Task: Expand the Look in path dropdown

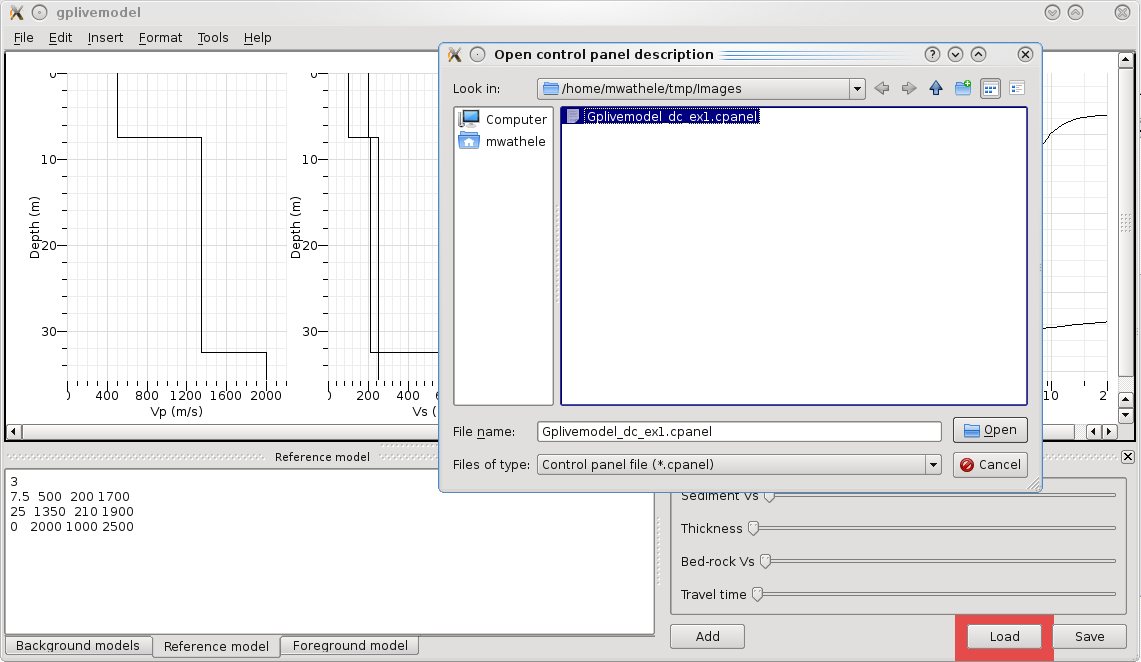Action: click(x=857, y=89)
